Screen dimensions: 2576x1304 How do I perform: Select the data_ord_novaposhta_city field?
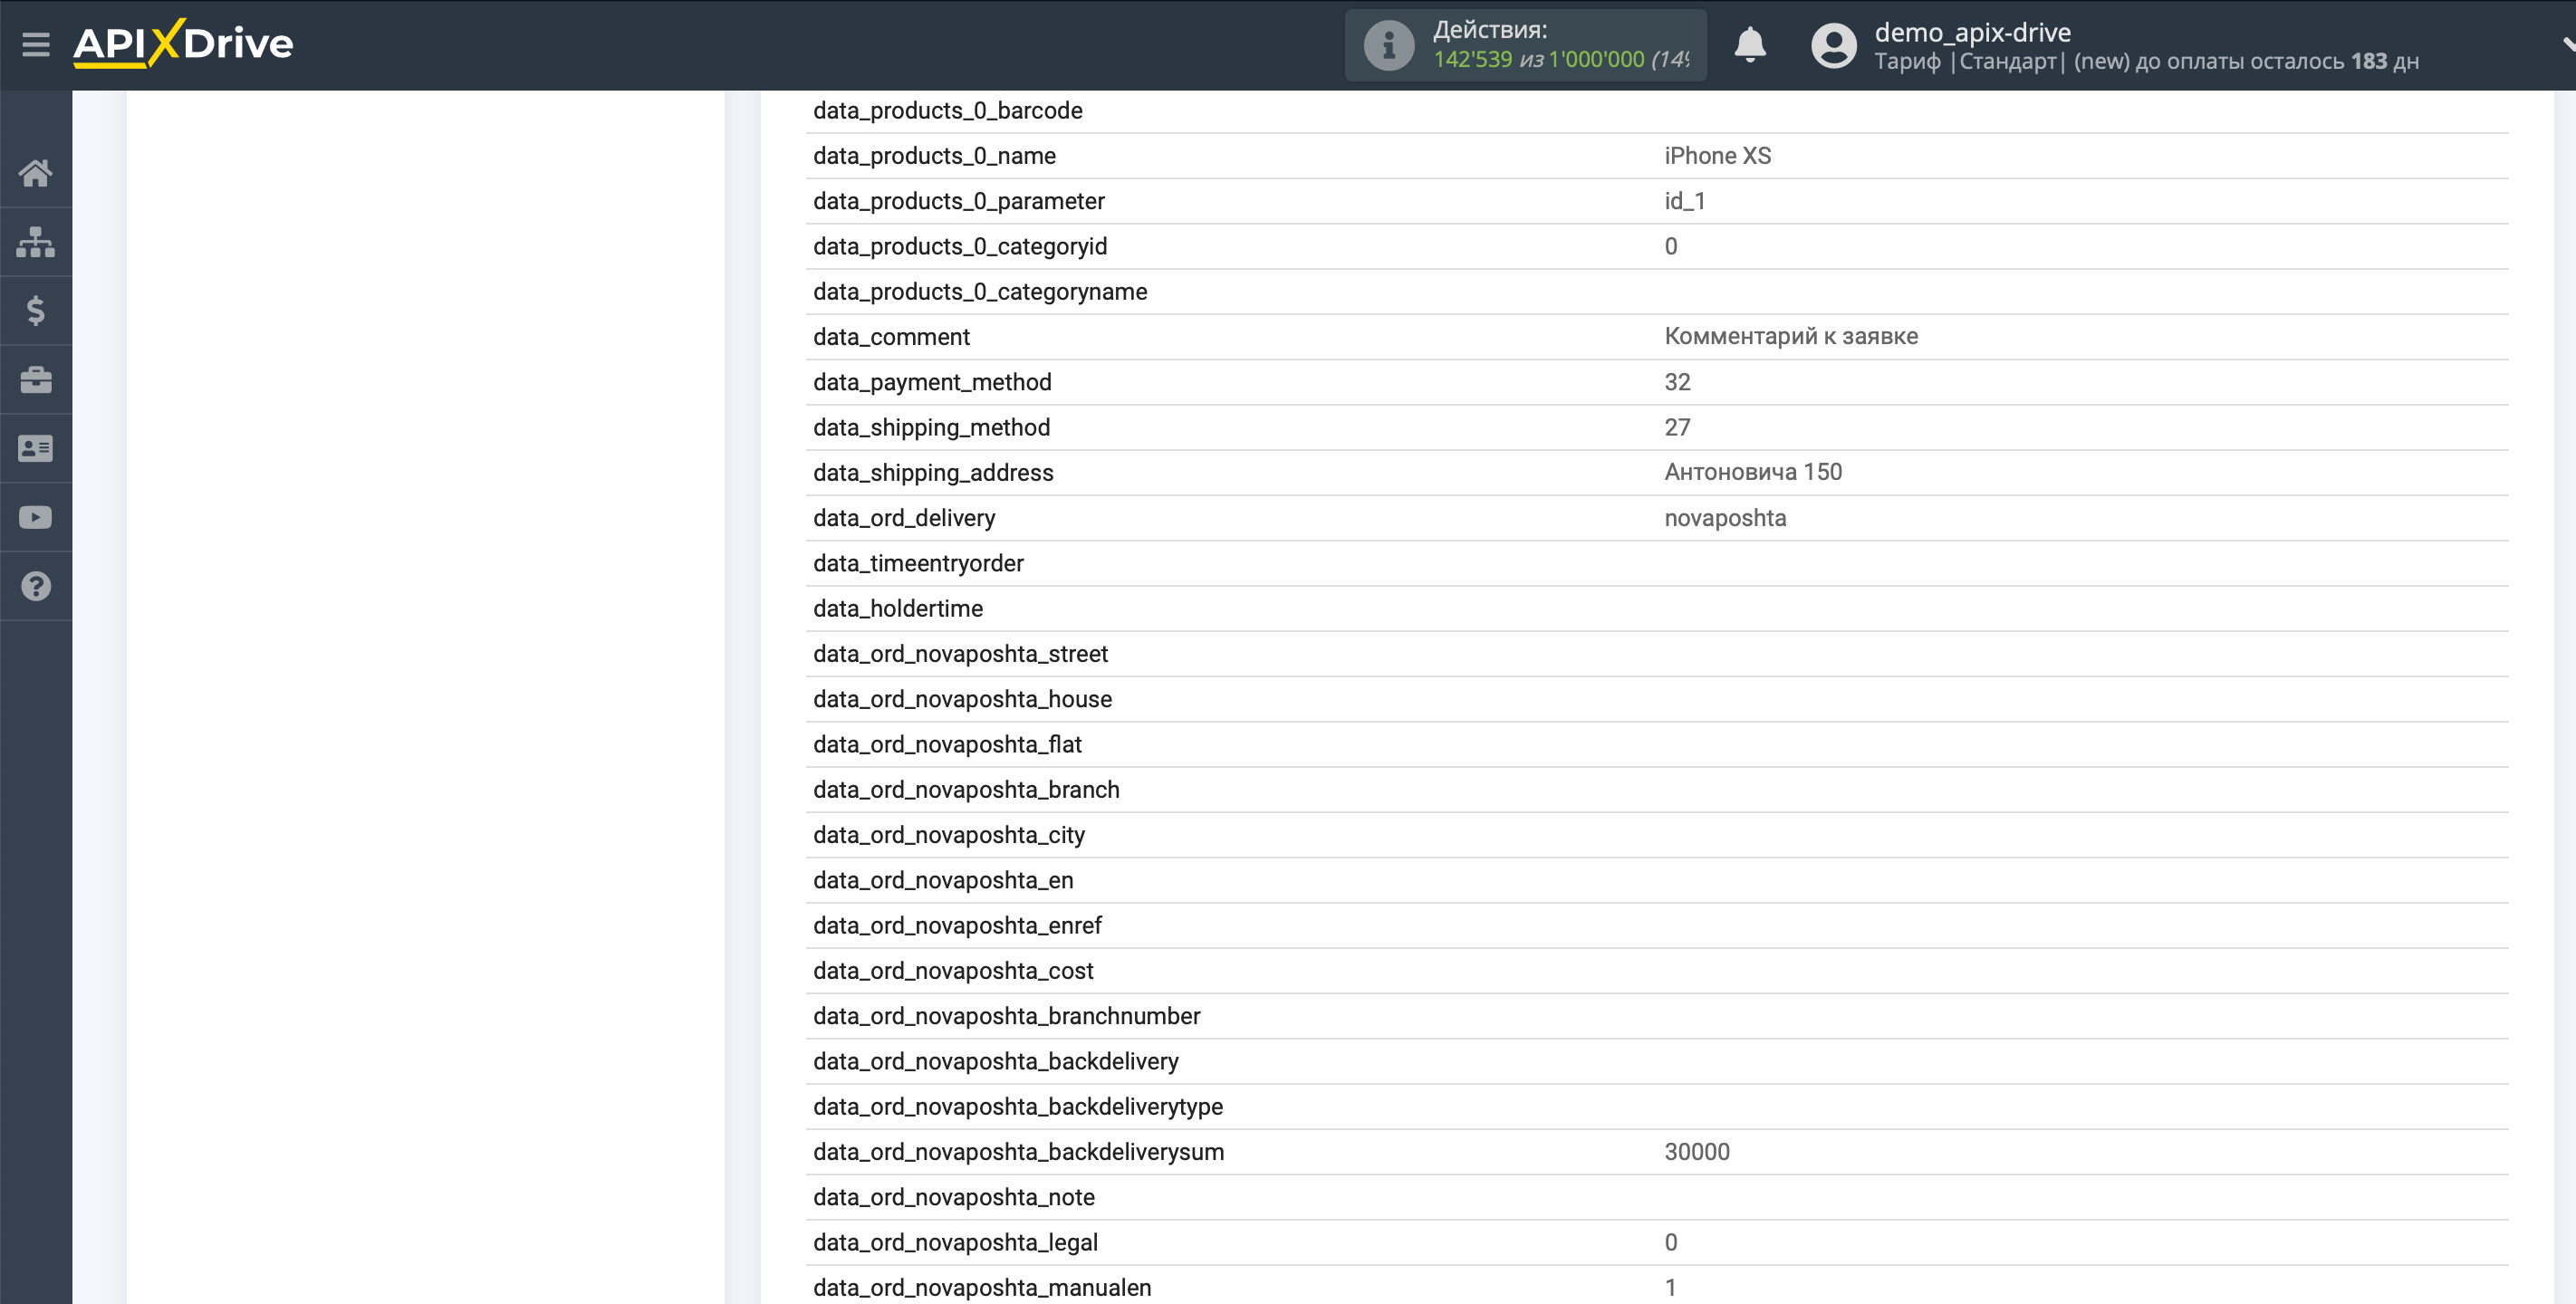coord(948,835)
